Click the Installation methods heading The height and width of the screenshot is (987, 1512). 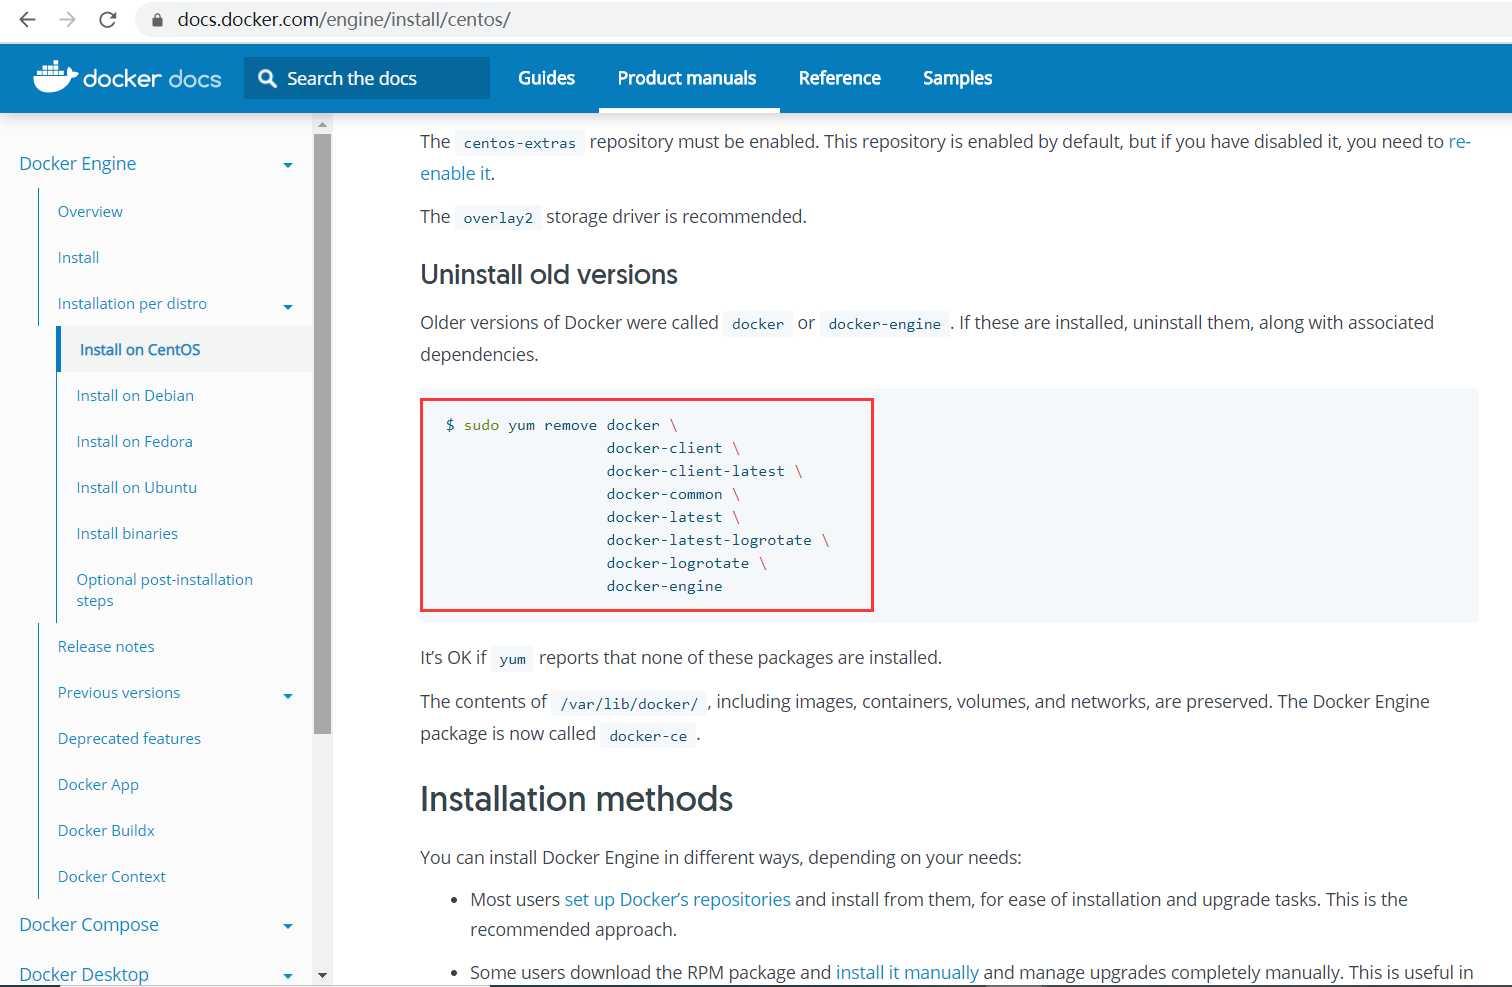tap(576, 799)
